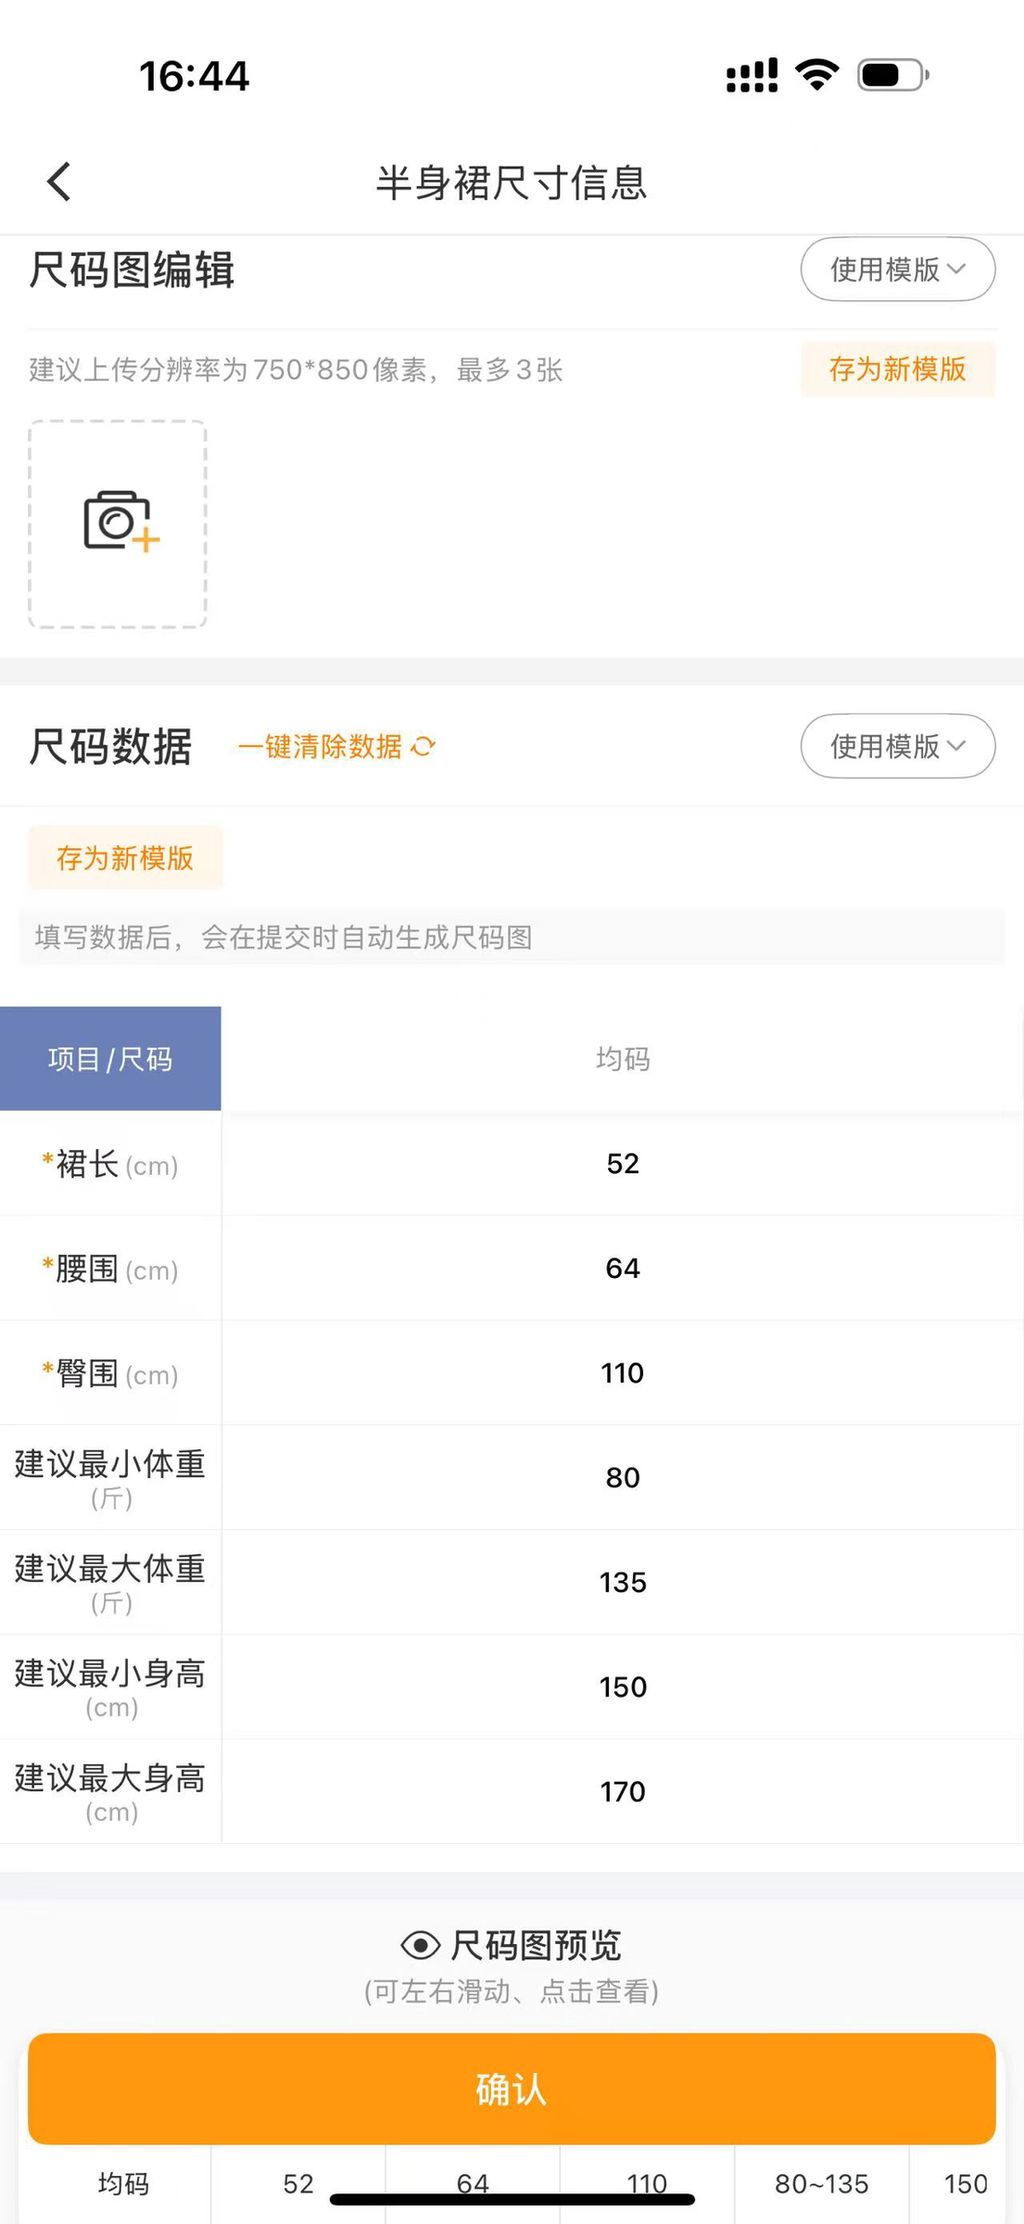Click refresh icon beside 一键清除数据
Viewport: 1024px width, 2224px height.
click(x=424, y=746)
